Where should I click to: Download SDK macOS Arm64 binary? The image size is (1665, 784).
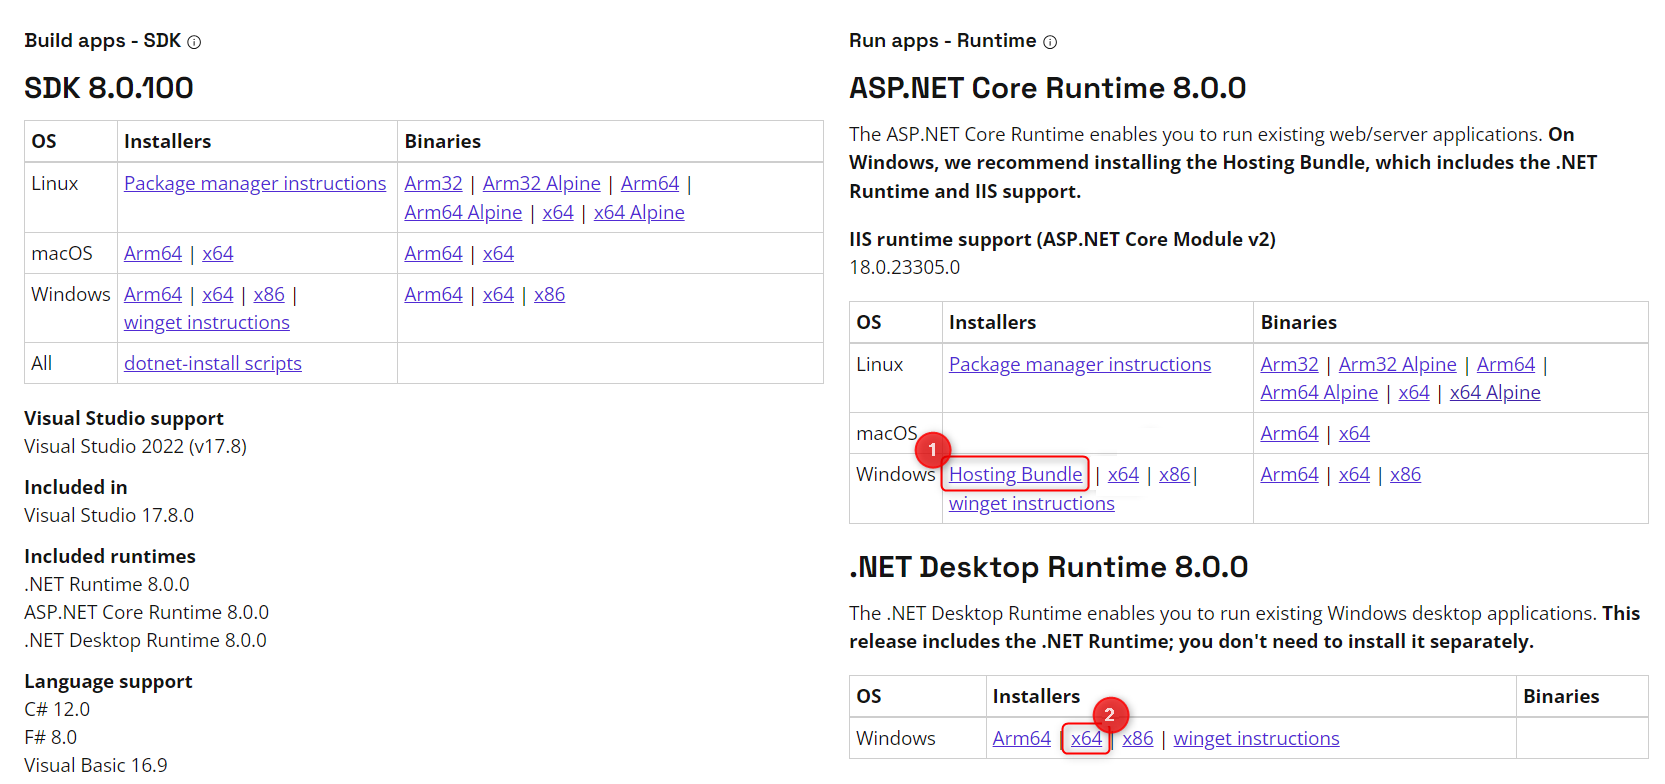point(433,253)
